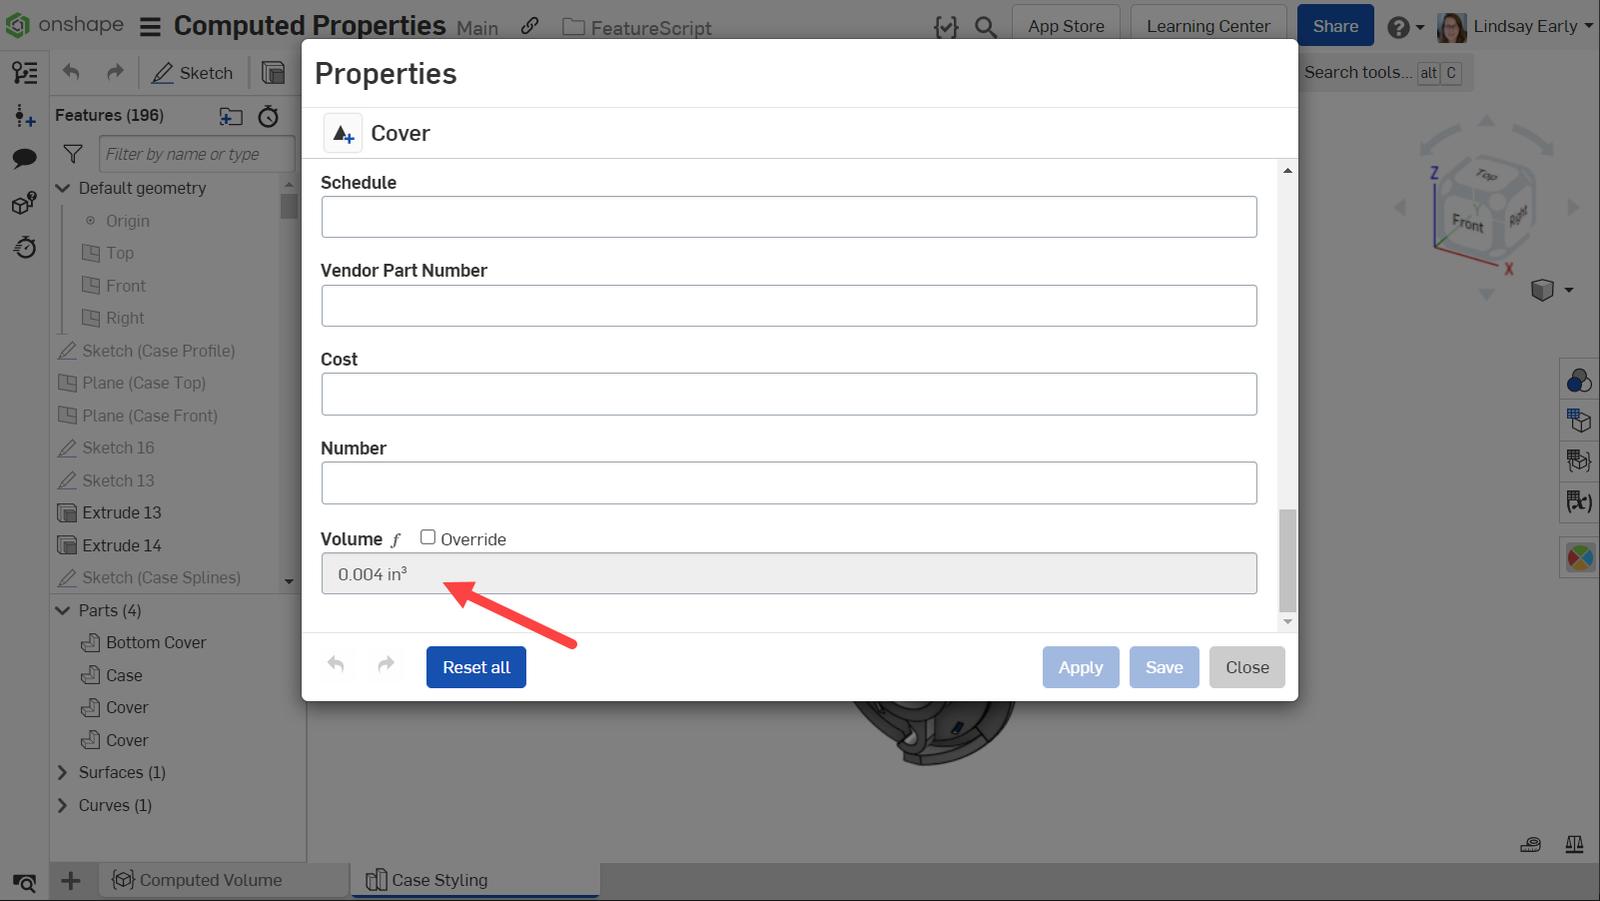This screenshot has width=1600, height=901.
Task: Open the comments speech bubble icon
Action: 24,158
